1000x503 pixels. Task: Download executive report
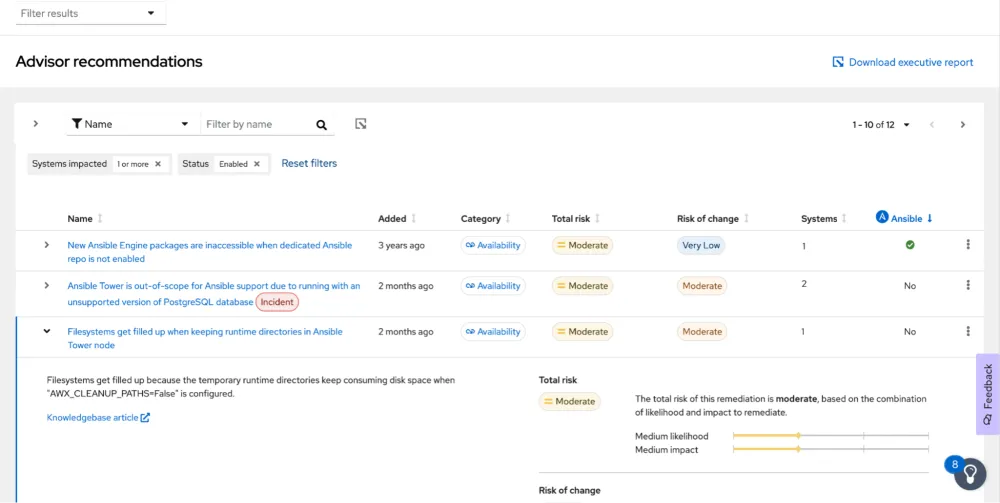(902, 62)
